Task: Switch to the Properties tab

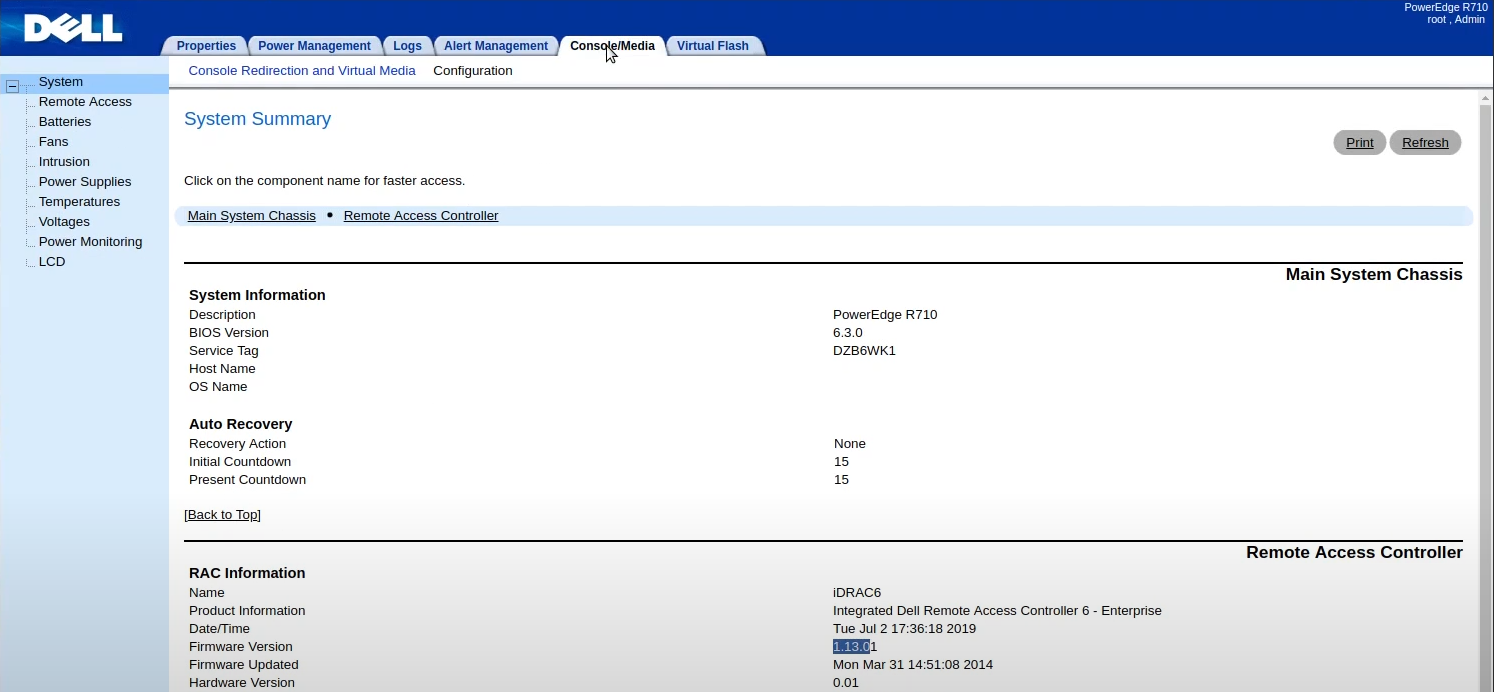Action: coord(206,46)
